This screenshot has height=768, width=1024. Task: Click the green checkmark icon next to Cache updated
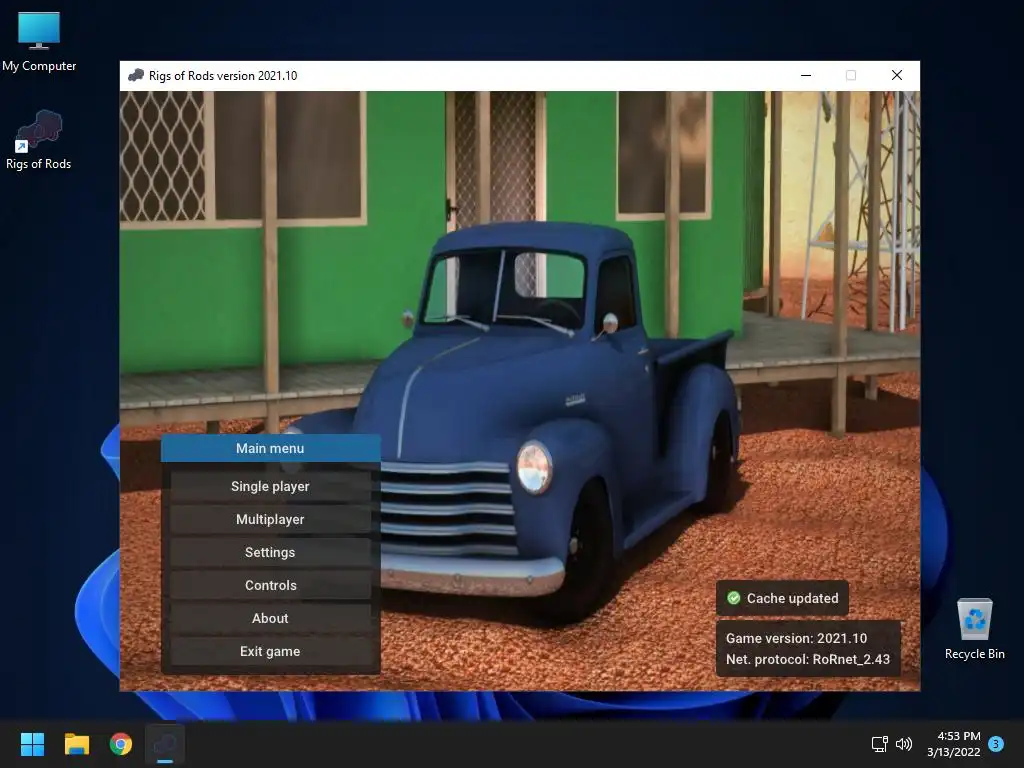click(733, 598)
